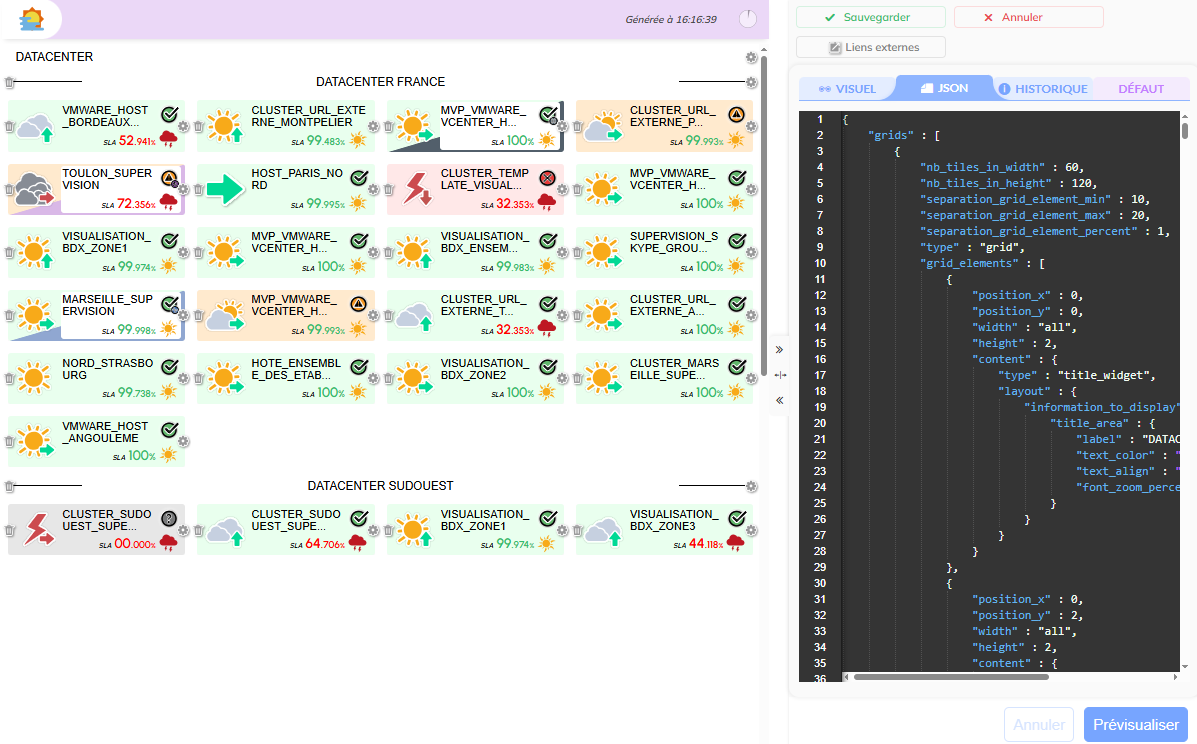Open gear settings for CLUSTER_URL_EXTERNE_MONTPELIER tile
The width and height of the screenshot is (1197, 744).
tap(373, 127)
